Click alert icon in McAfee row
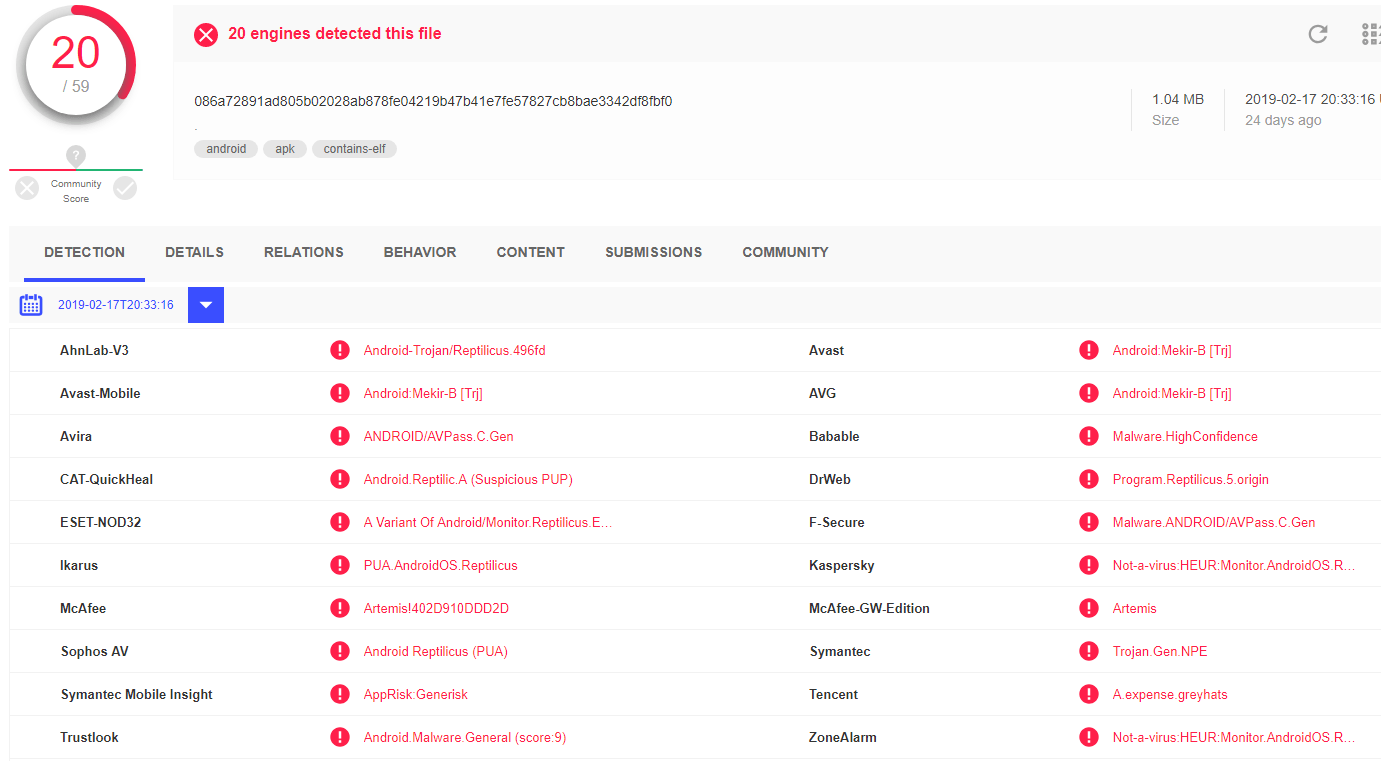 340,608
